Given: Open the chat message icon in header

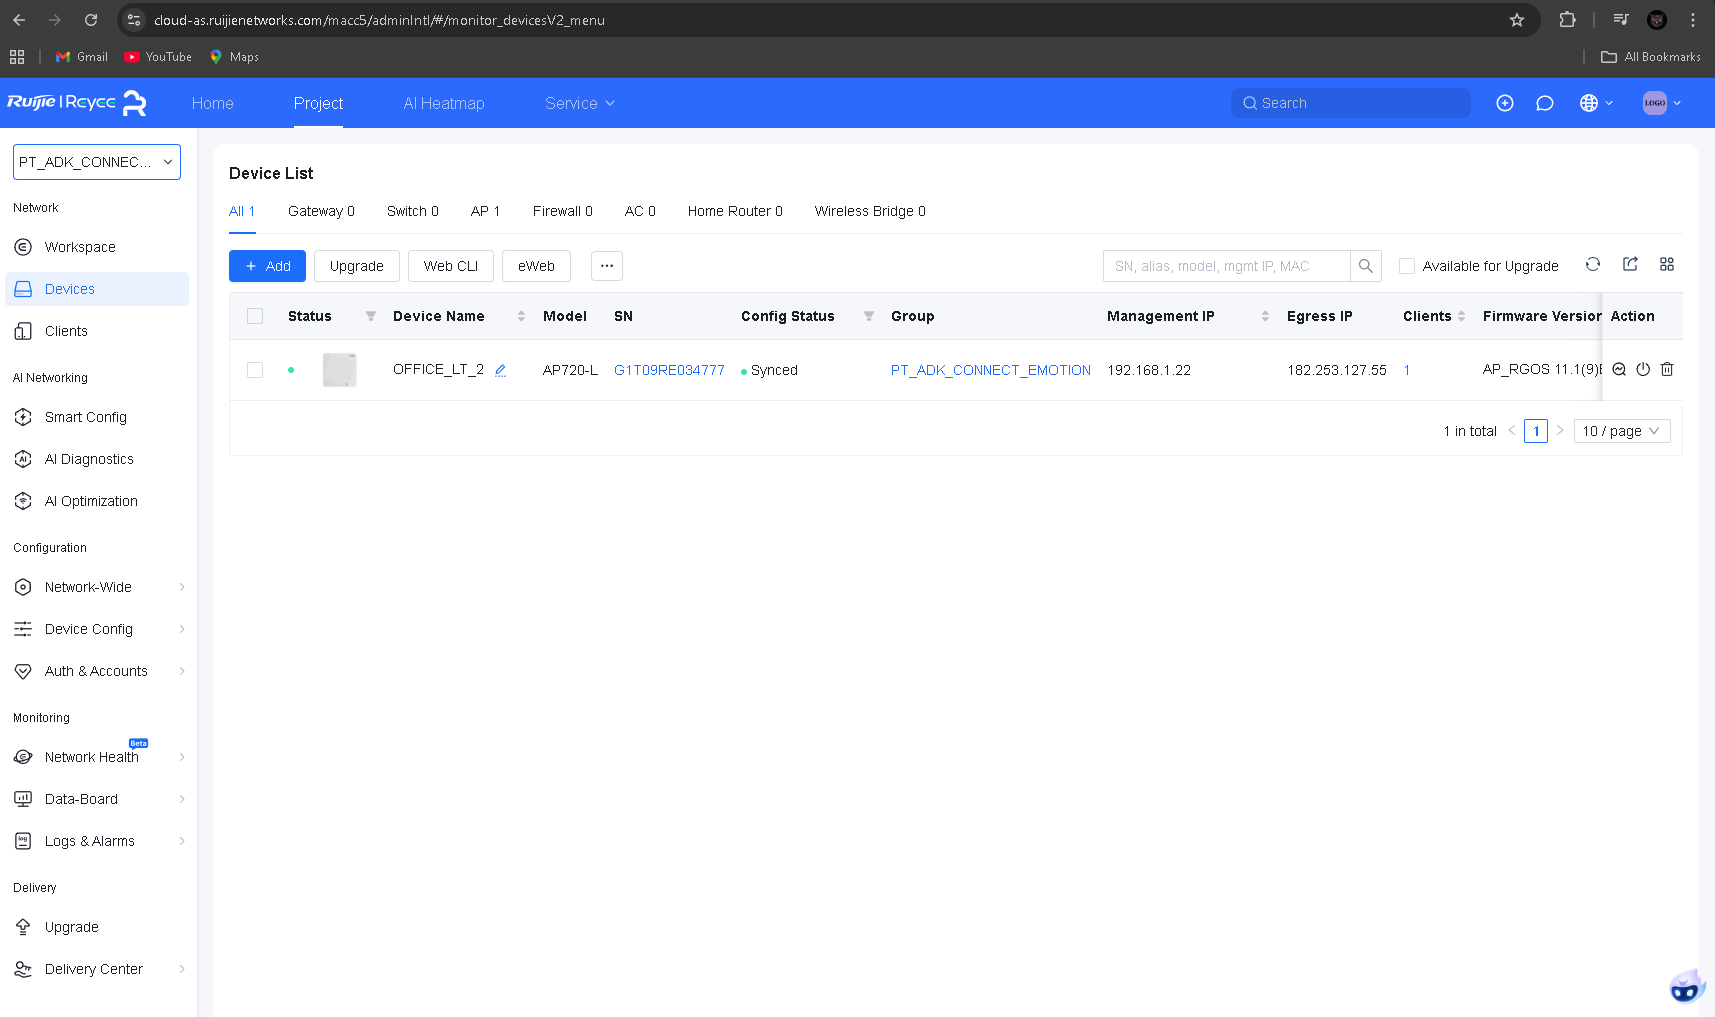Looking at the screenshot, I should pos(1545,104).
